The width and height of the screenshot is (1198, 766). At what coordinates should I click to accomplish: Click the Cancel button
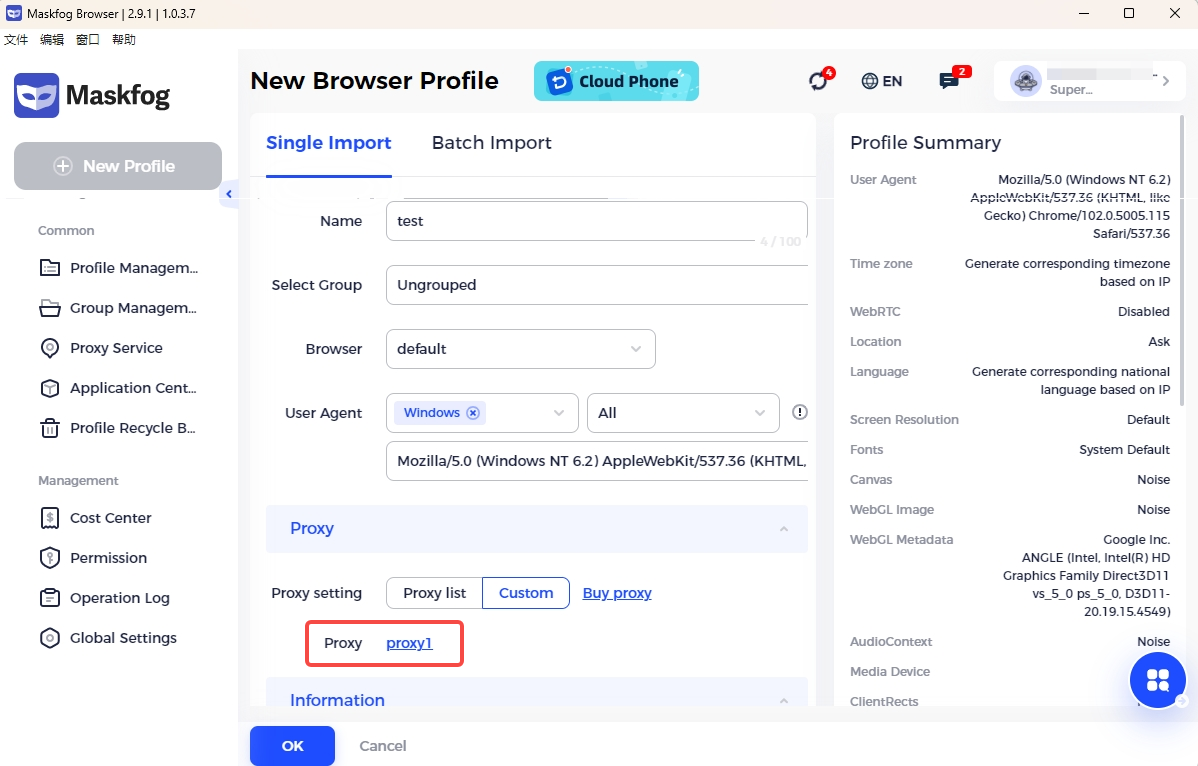pyautogui.click(x=383, y=746)
